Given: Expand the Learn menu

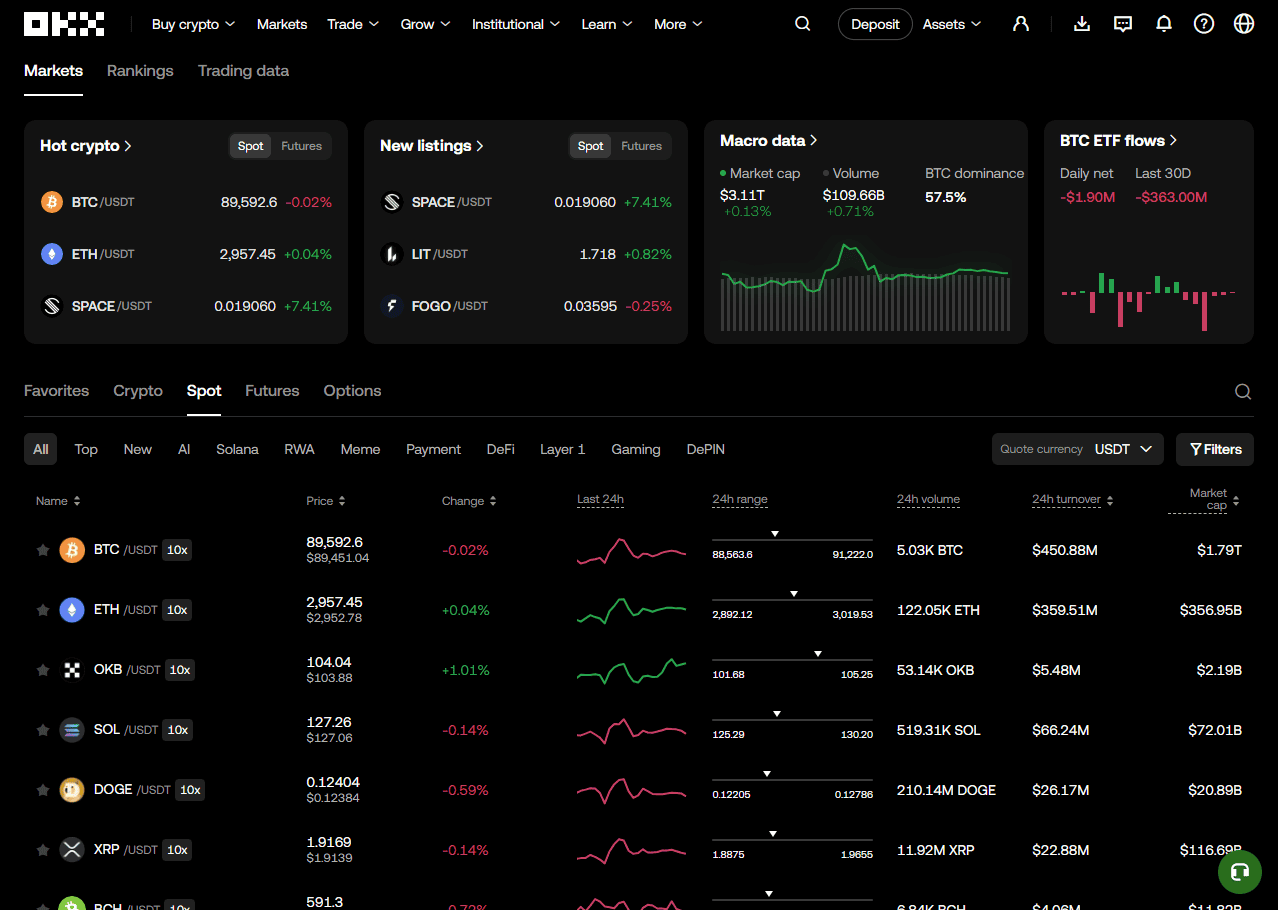Looking at the screenshot, I should pos(607,24).
